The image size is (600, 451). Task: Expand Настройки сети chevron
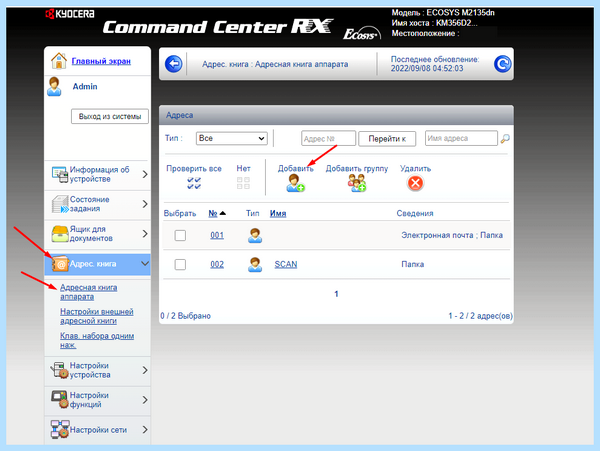(x=145, y=430)
